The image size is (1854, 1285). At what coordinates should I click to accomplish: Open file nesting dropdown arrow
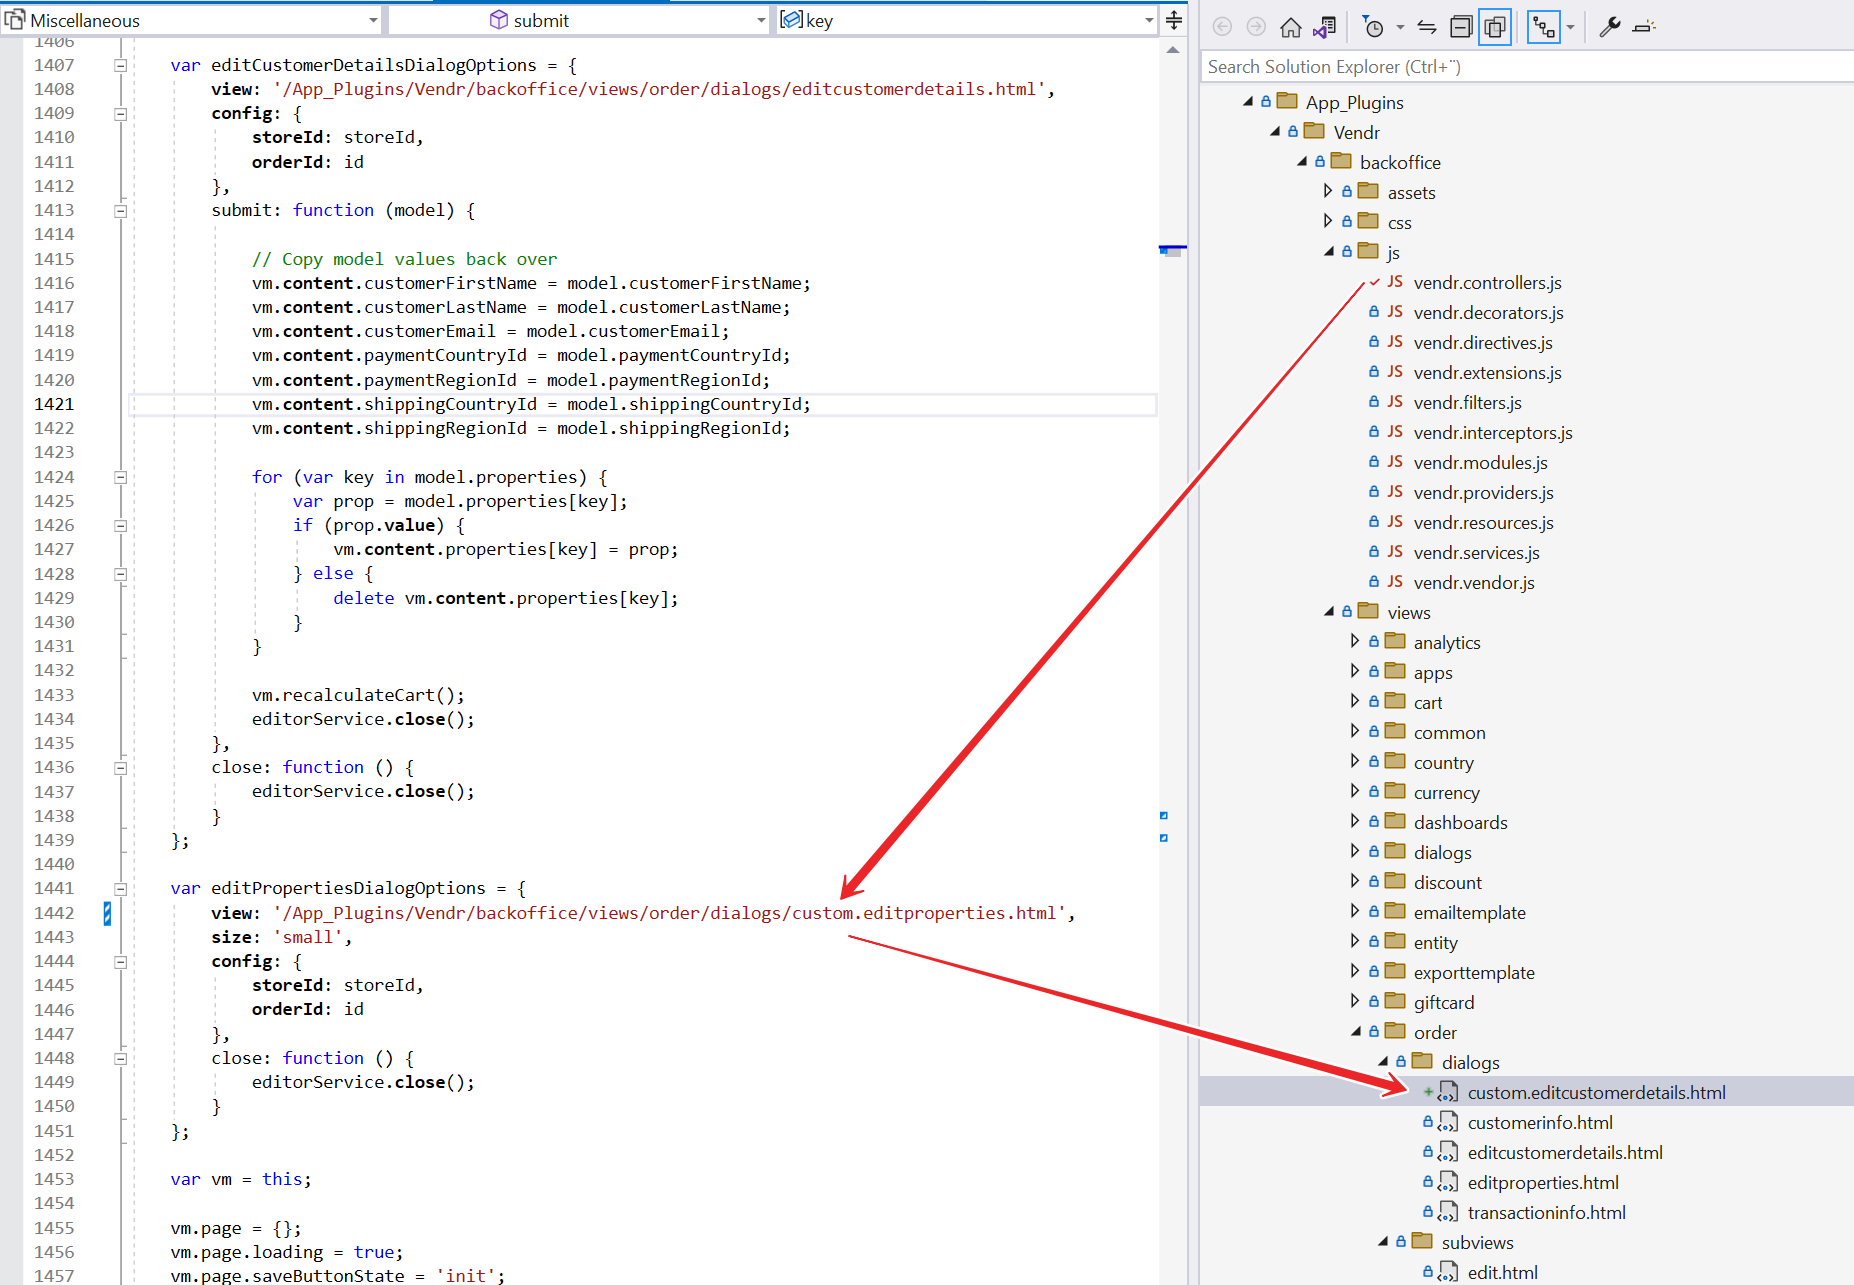(1570, 27)
